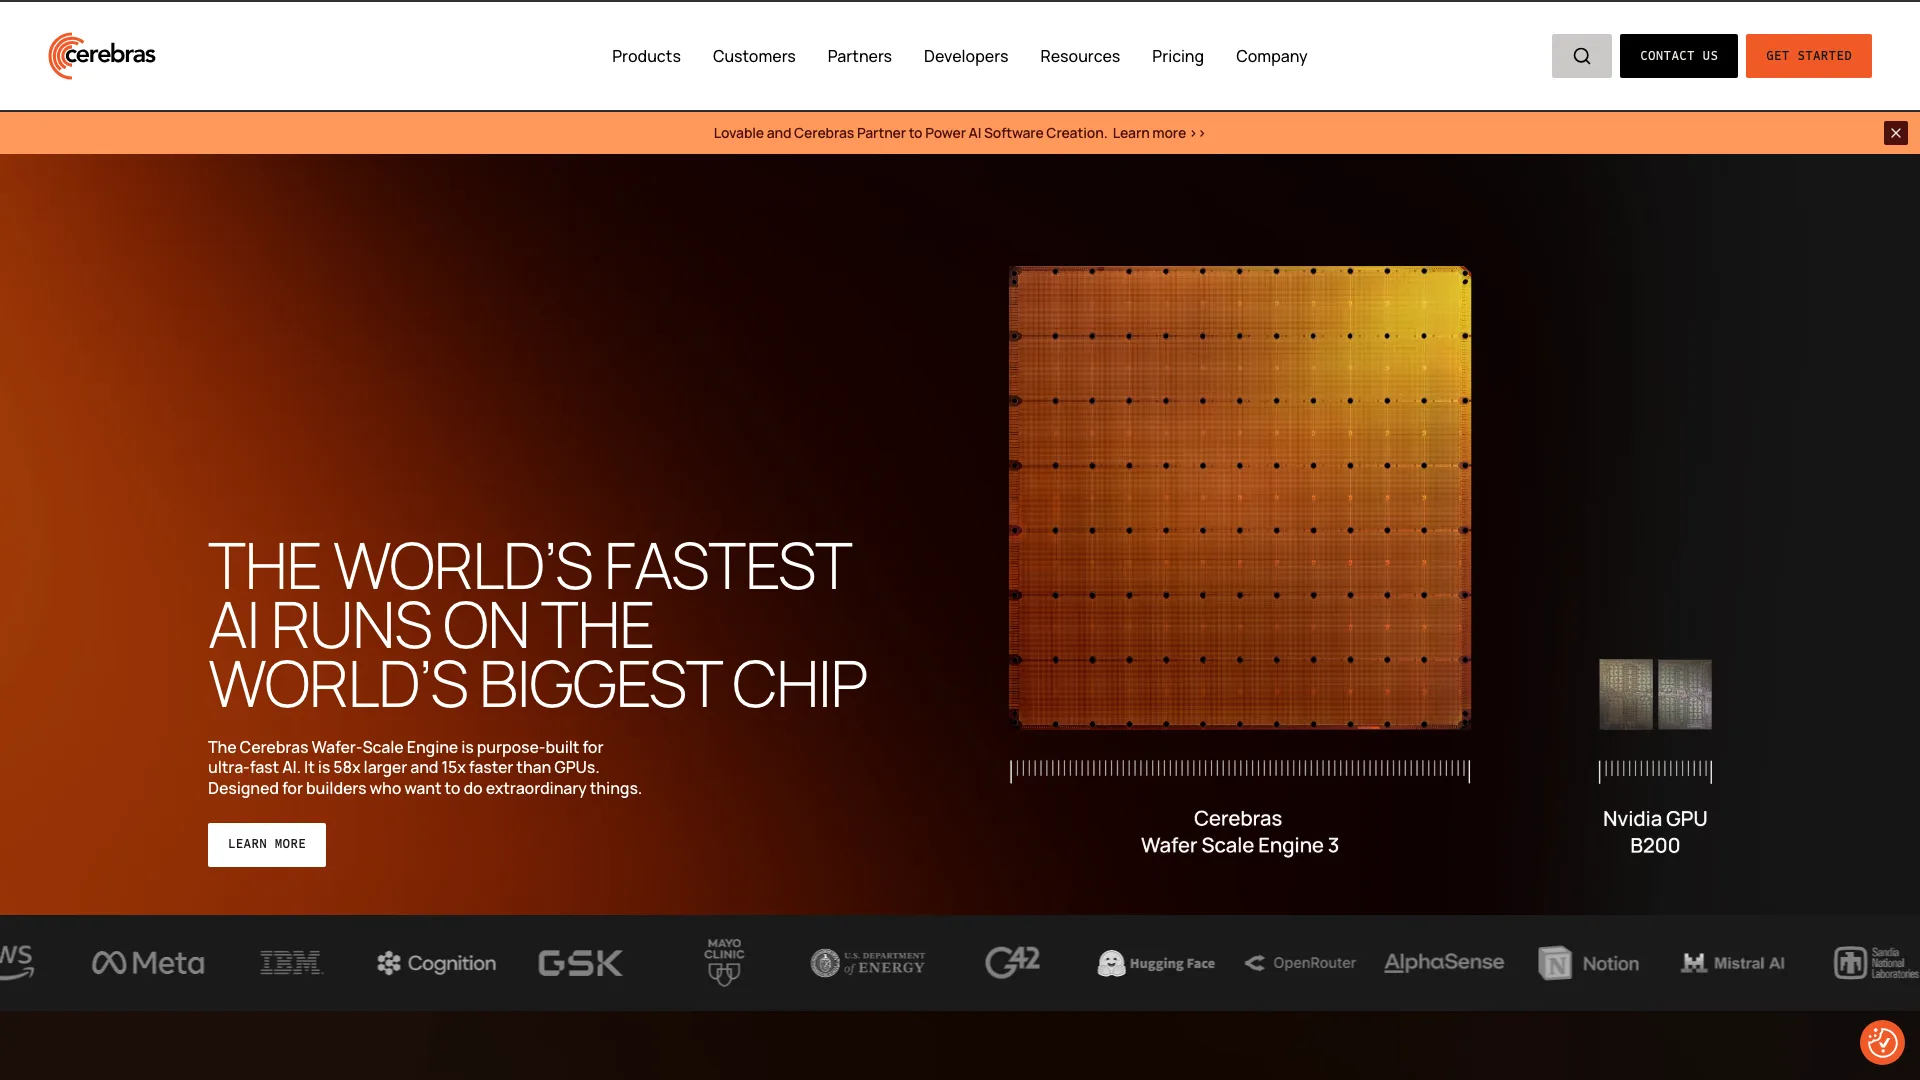This screenshot has height=1080, width=1920.
Task: Click the Sandia National Laboratories logo
Action: [1876, 963]
